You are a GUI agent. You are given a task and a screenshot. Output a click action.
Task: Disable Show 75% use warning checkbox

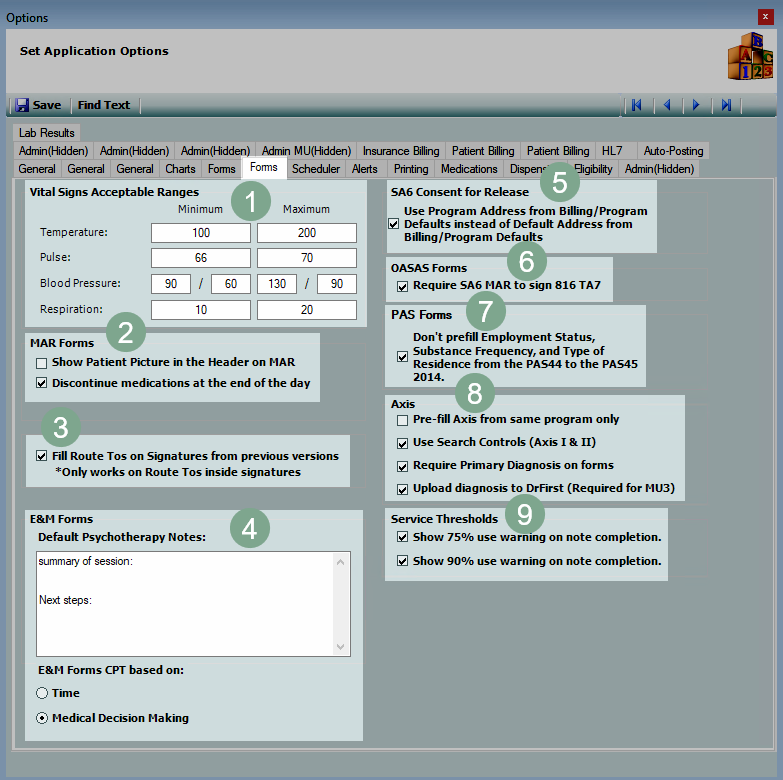point(403,538)
